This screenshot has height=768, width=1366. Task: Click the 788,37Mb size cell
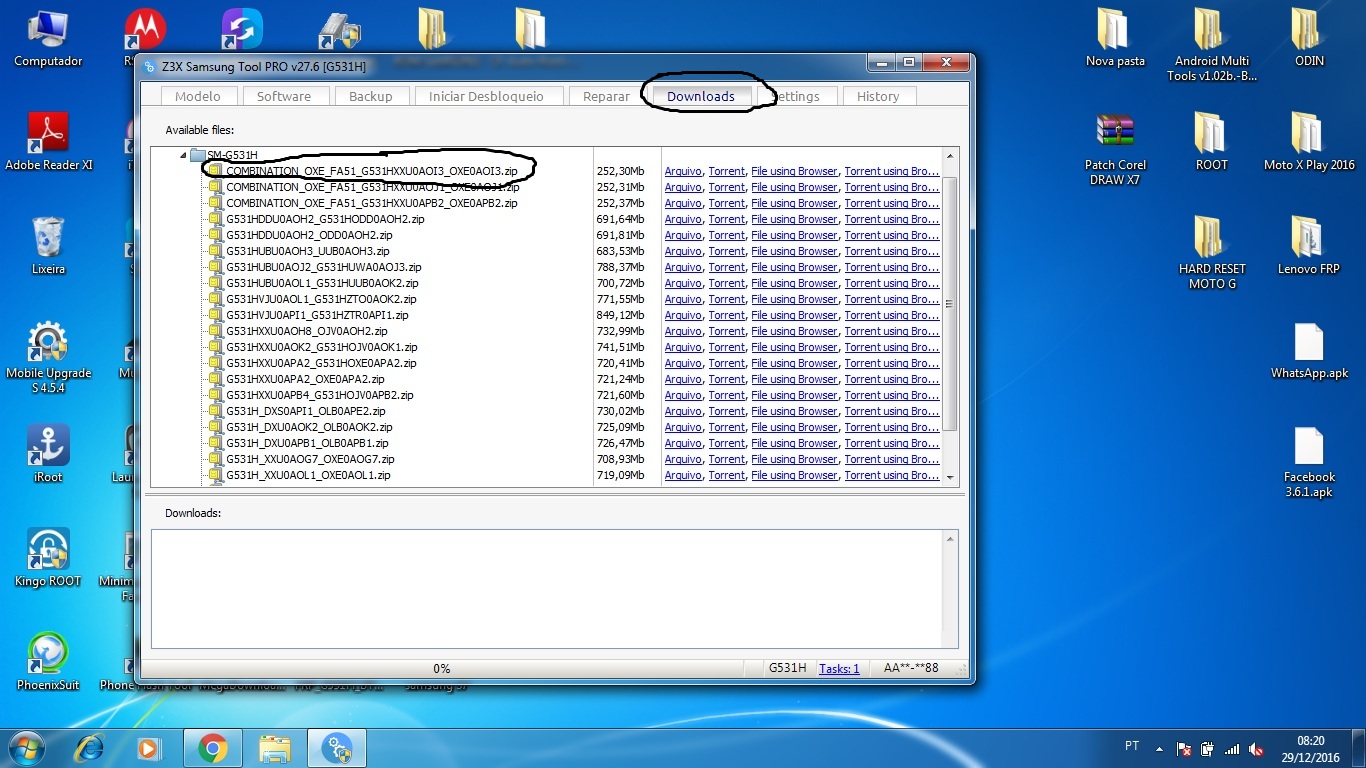(x=620, y=267)
